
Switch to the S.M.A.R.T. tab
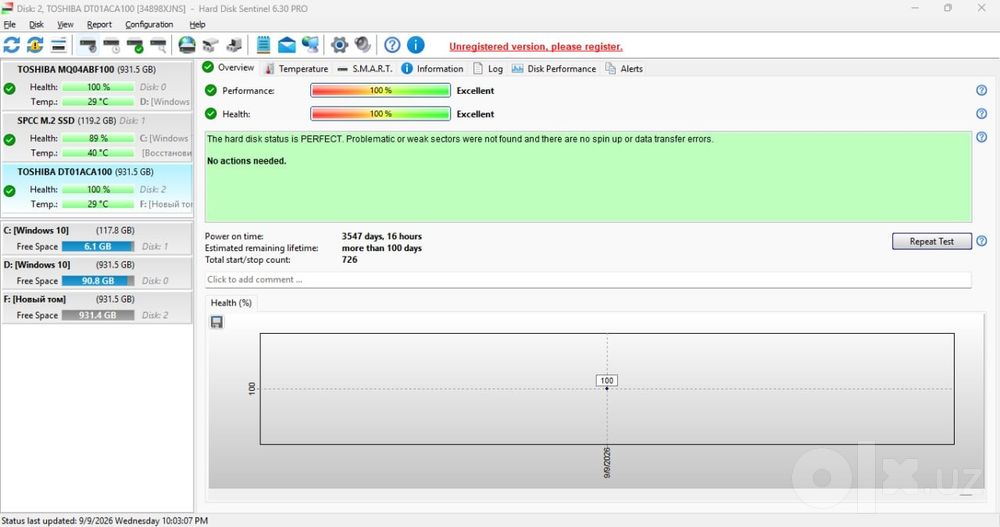tap(365, 68)
